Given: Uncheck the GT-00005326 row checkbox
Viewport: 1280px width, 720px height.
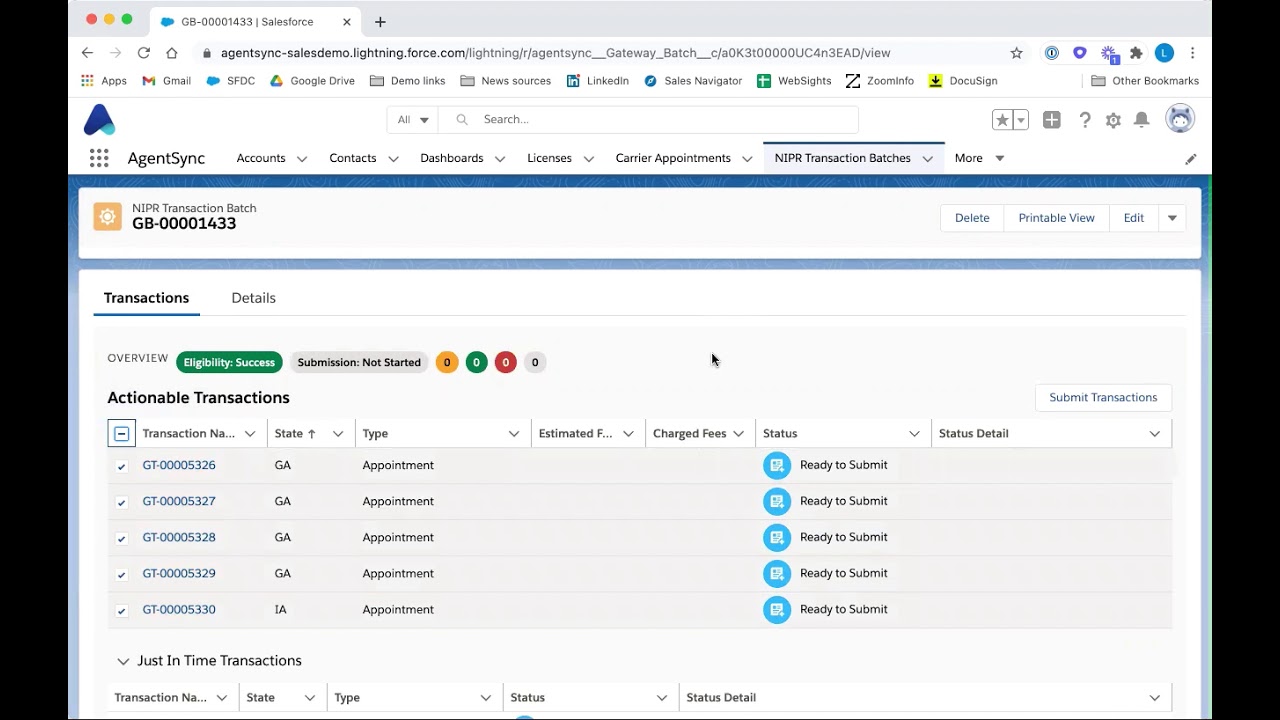Looking at the screenshot, I should (x=121, y=466).
